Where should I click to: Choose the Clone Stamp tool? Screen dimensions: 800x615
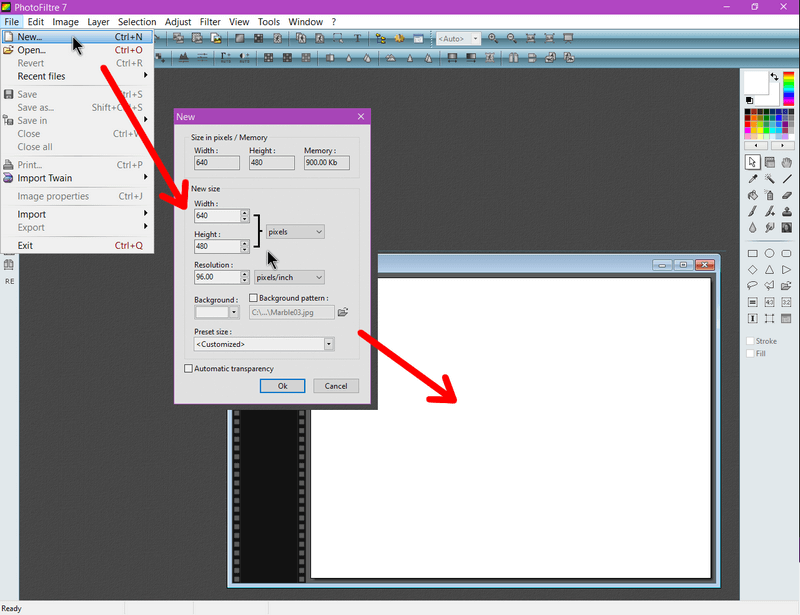pyautogui.click(x=787, y=211)
